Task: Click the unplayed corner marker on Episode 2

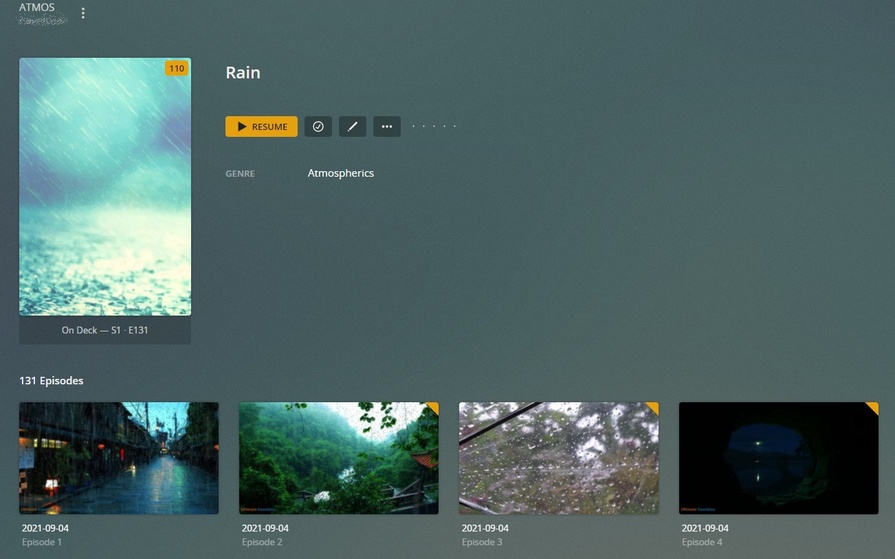Action: pos(433,408)
